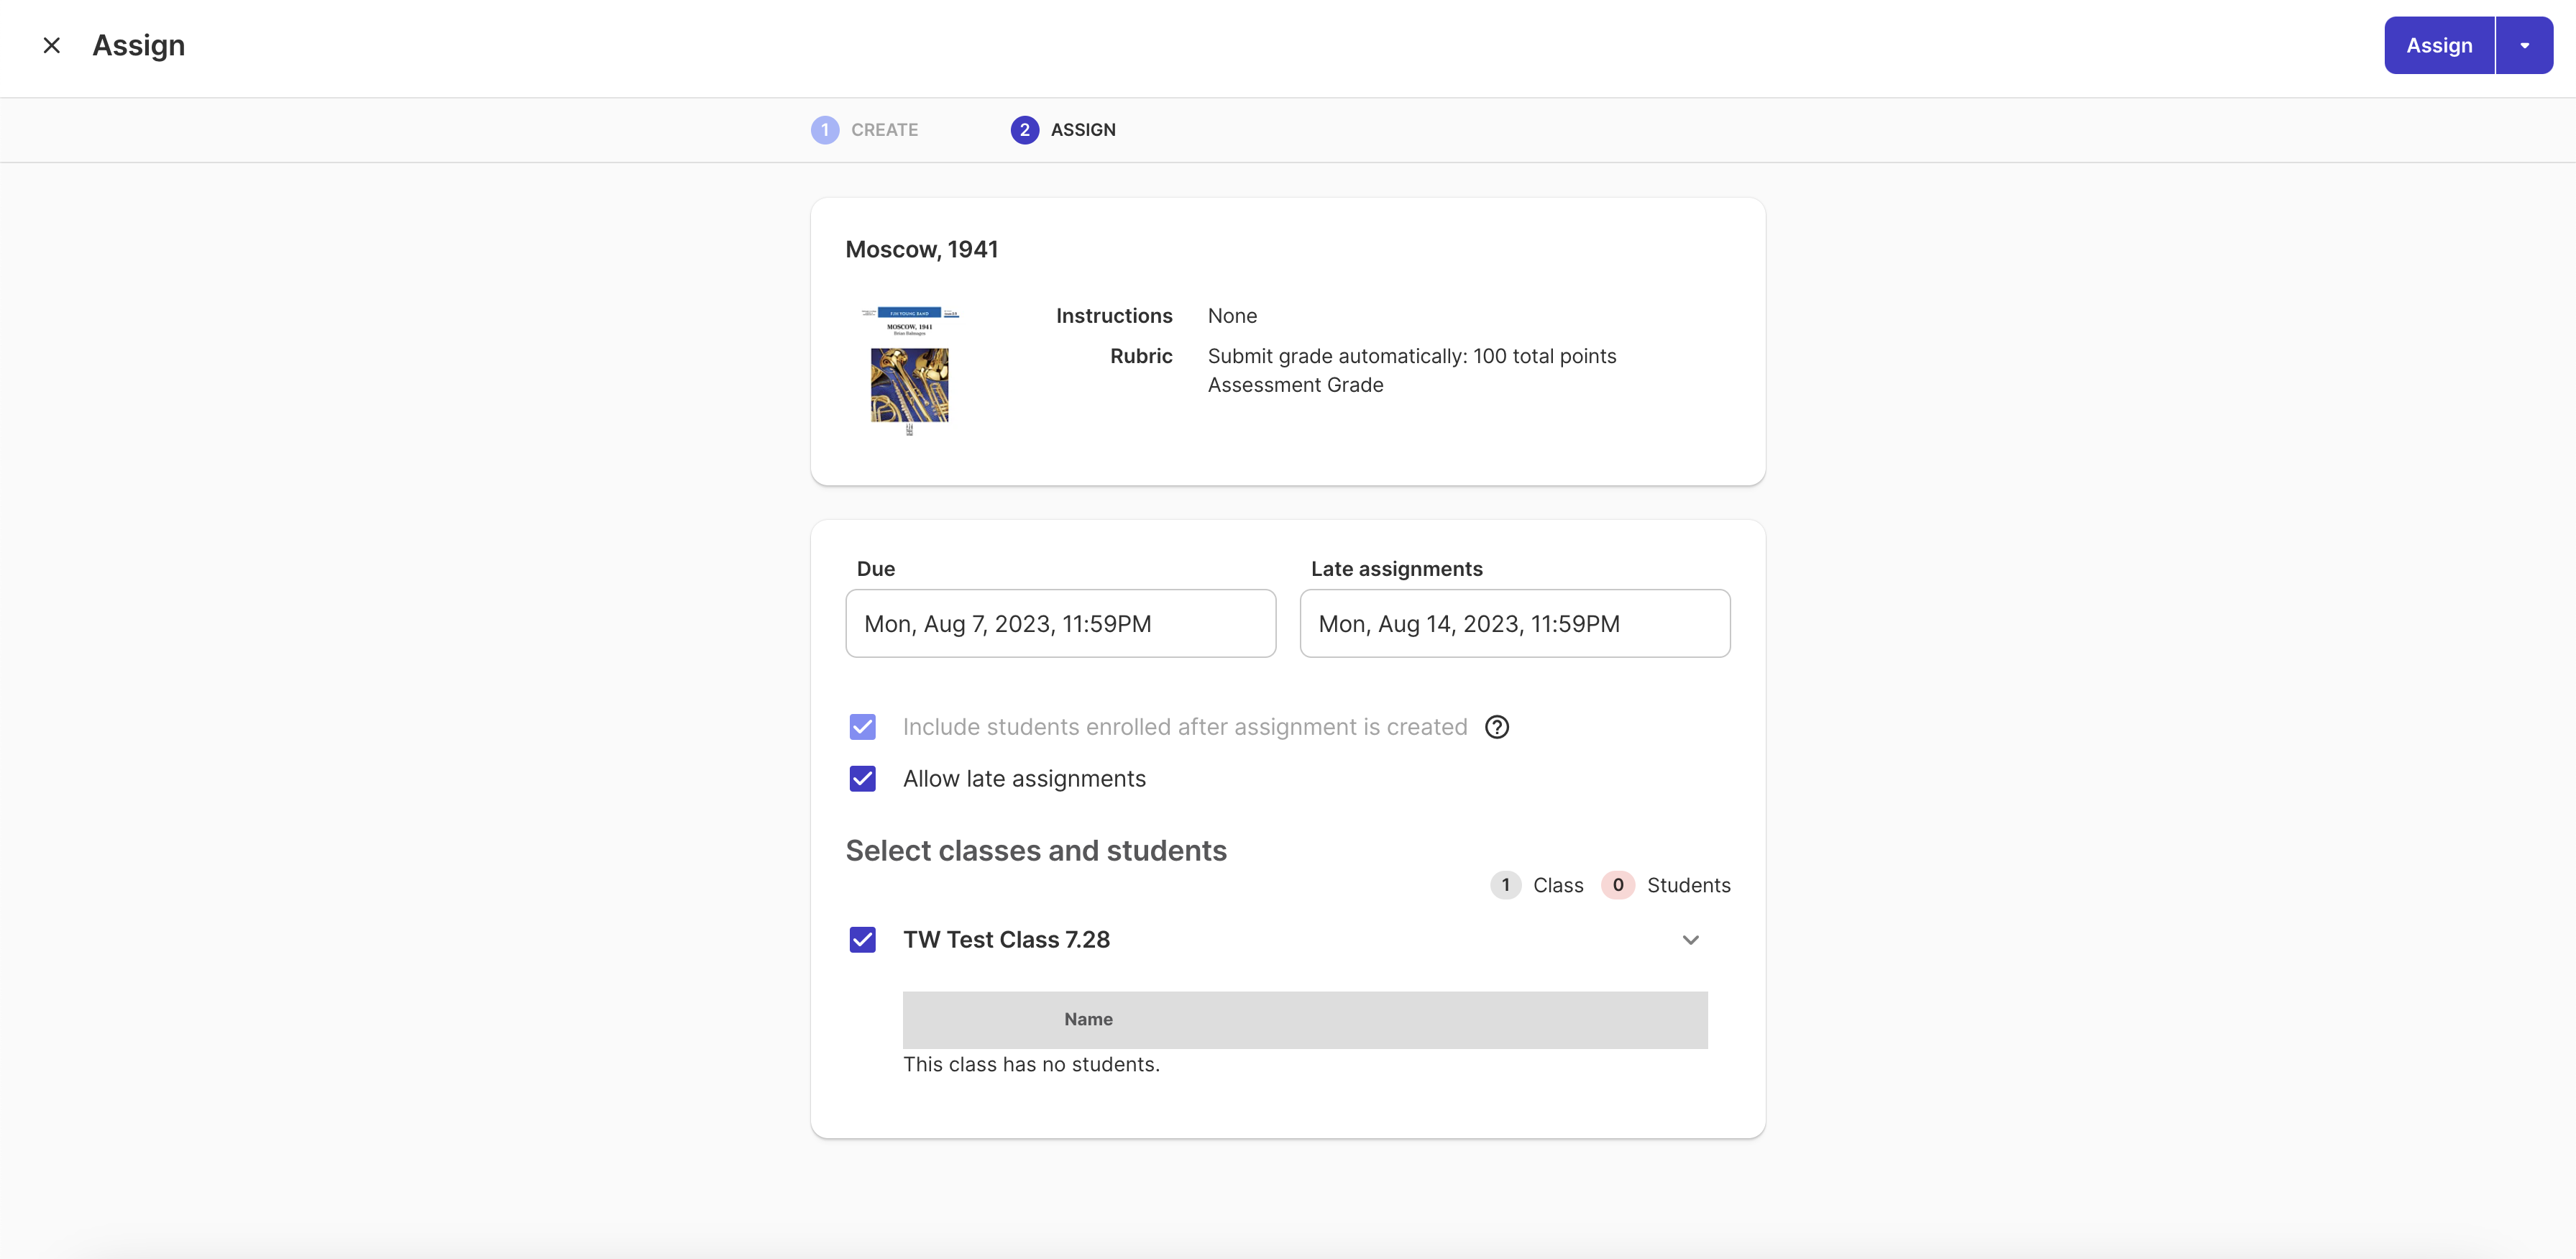
Task: Click the step 1 circle icon
Action: point(824,130)
